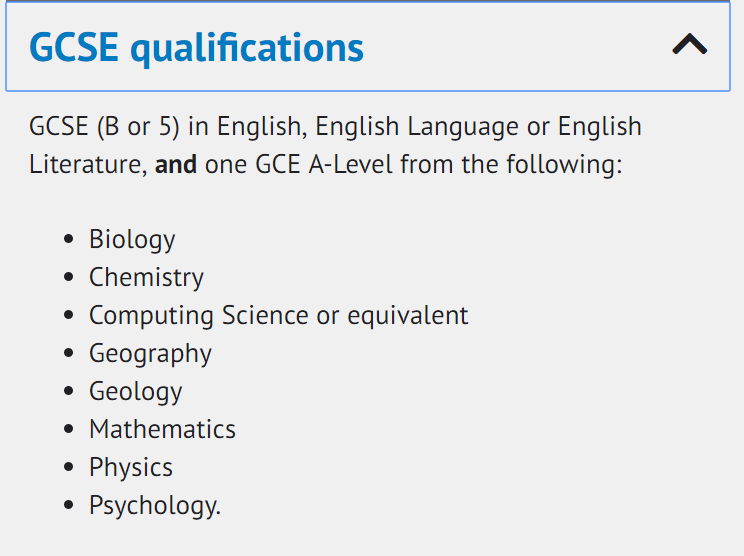Select the Geology list item
The height and width of the screenshot is (556, 744).
(136, 392)
